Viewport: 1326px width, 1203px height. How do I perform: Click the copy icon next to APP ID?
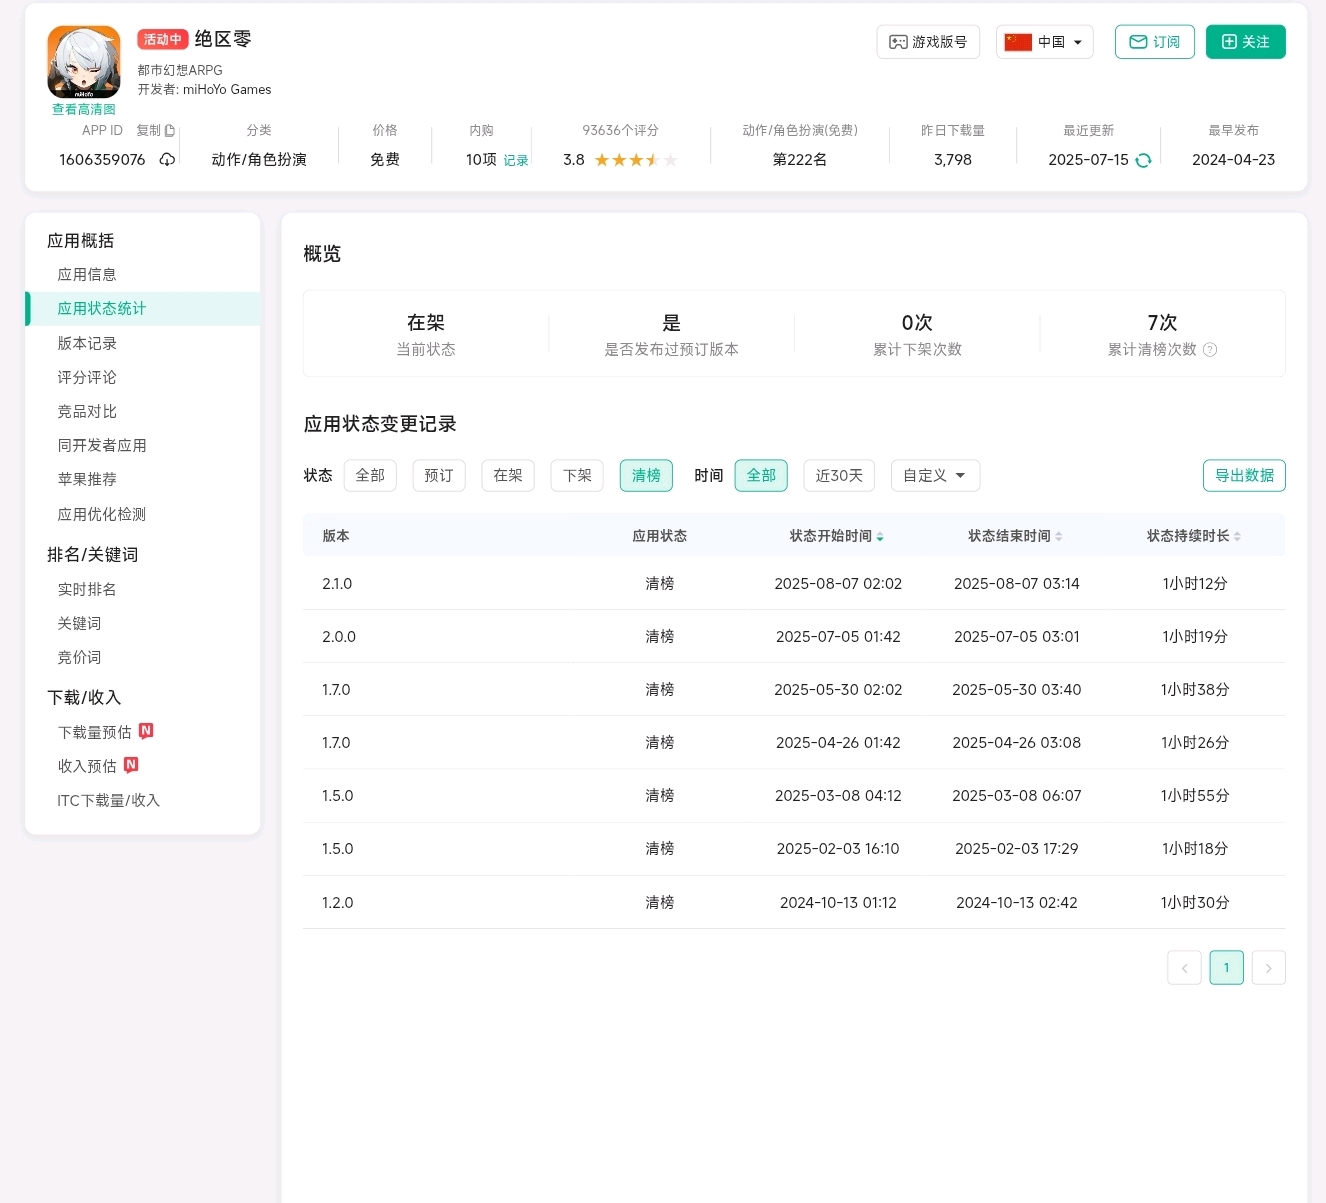tap(169, 131)
